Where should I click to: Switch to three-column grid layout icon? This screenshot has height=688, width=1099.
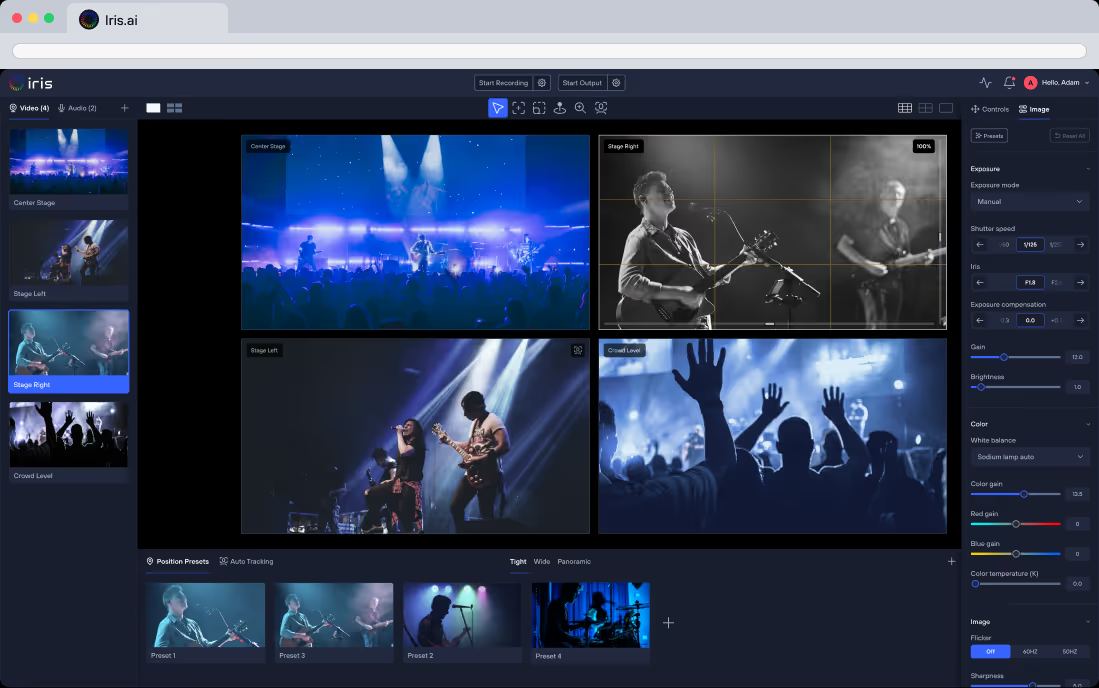[x=905, y=108]
